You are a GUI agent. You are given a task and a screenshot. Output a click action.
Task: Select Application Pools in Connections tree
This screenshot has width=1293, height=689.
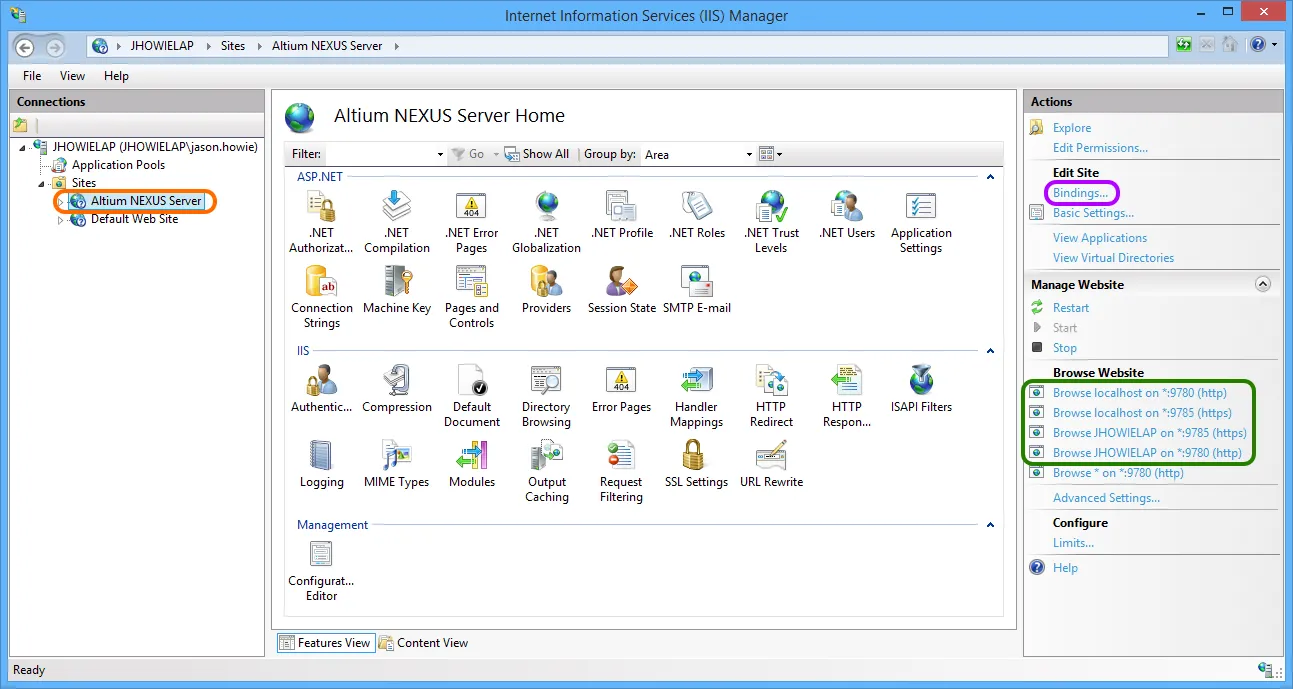118,165
